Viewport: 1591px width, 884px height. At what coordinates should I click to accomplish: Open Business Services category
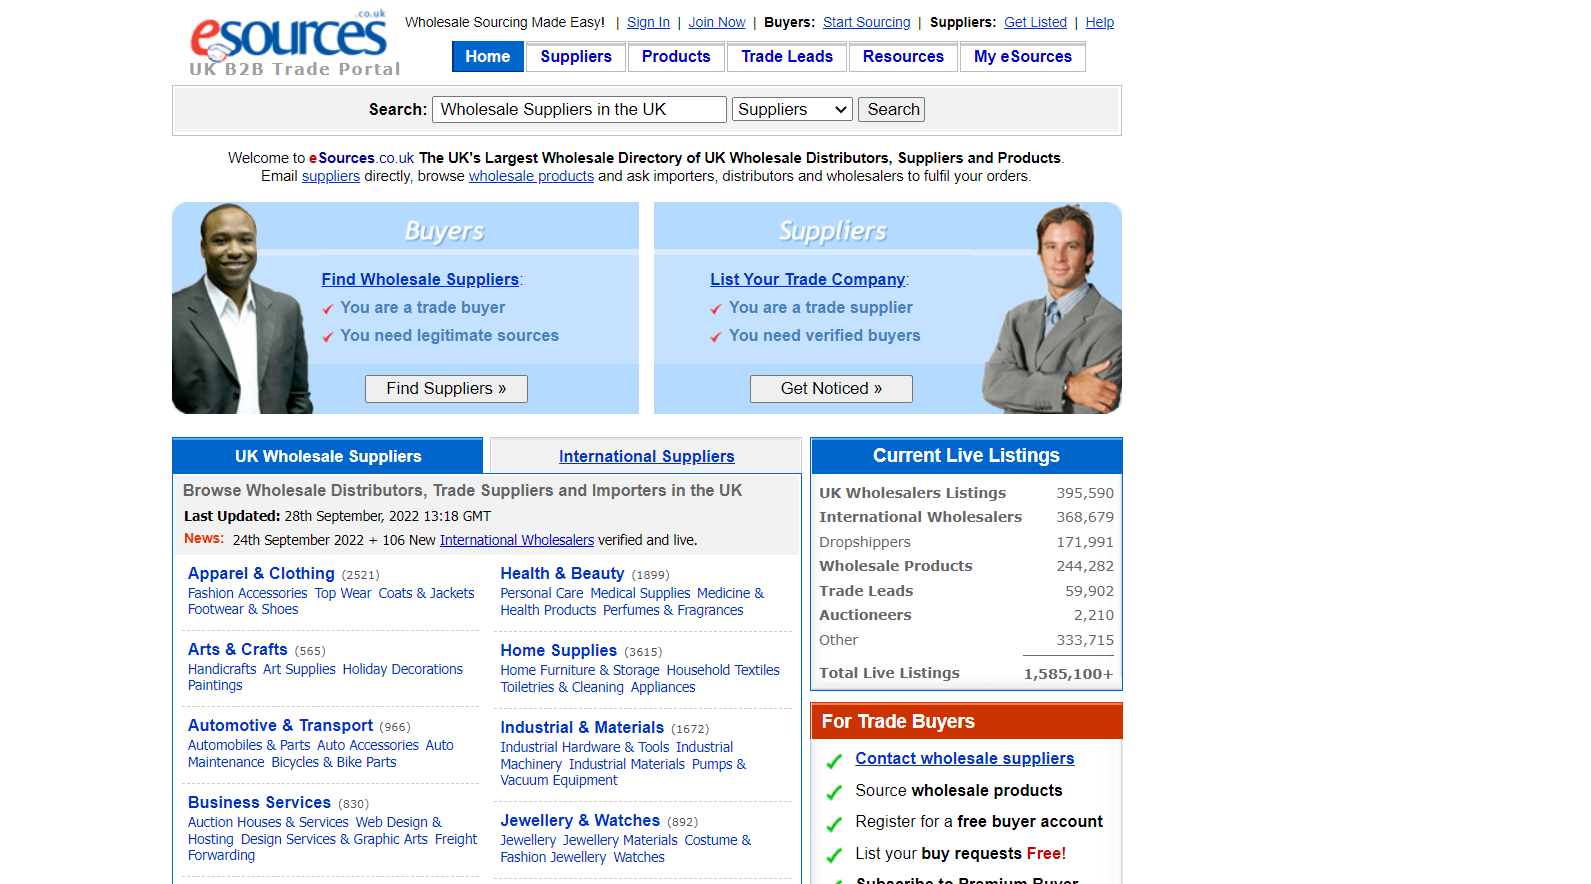259,802
